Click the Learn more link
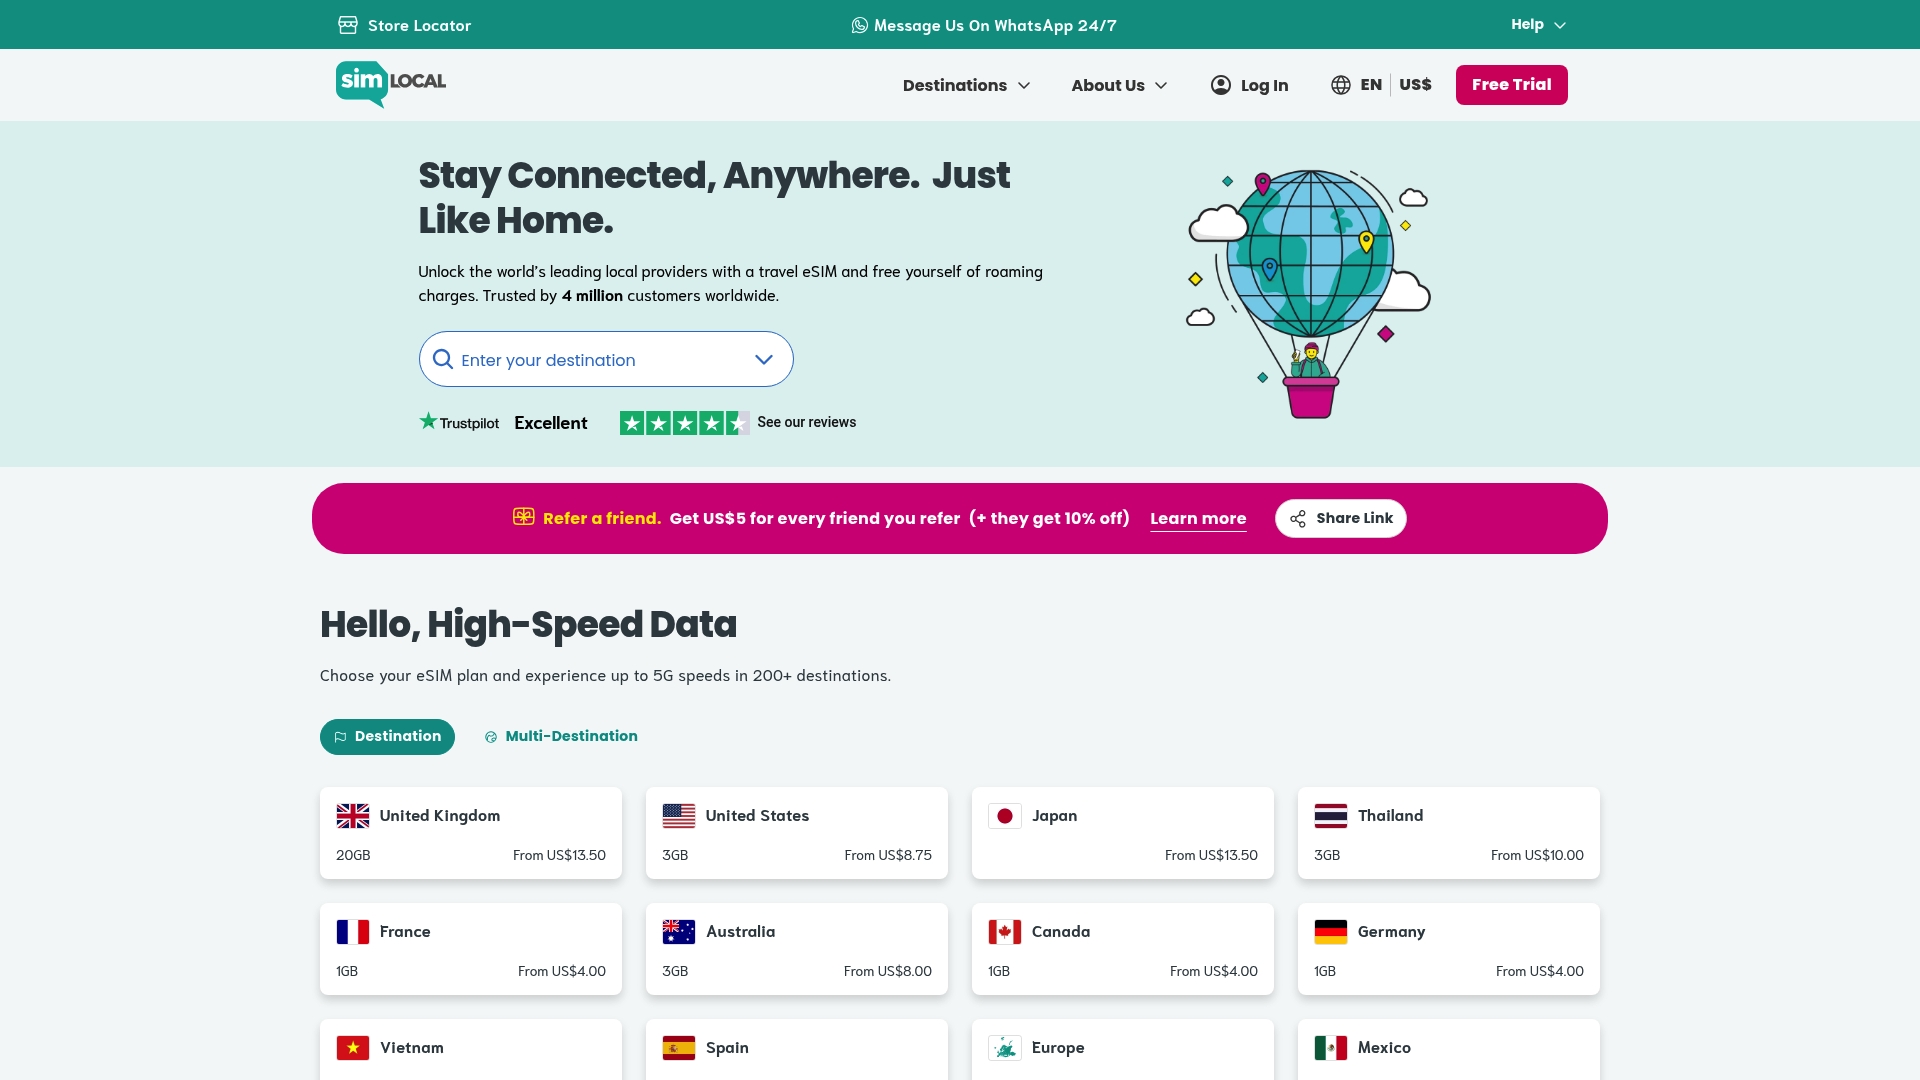 [1197, 518]
